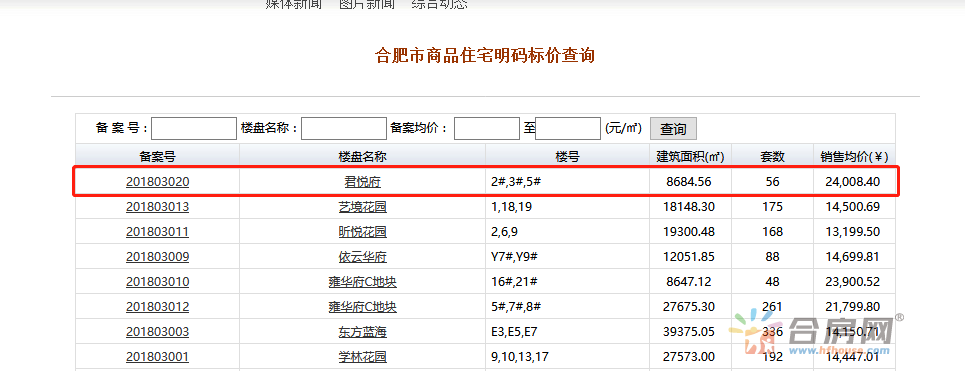This screenshot has height=371, width=965.
Task: Open record number 201803012
Action: tap(158, 306)
